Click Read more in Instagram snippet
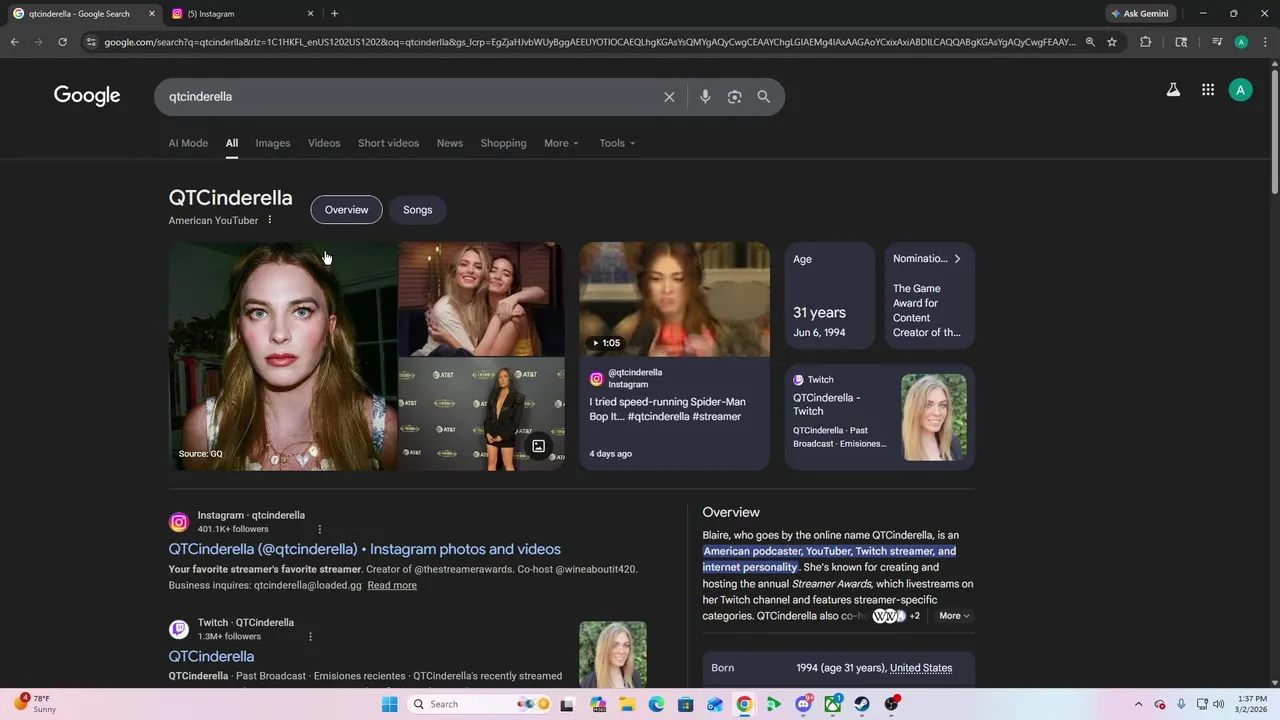 392,585
